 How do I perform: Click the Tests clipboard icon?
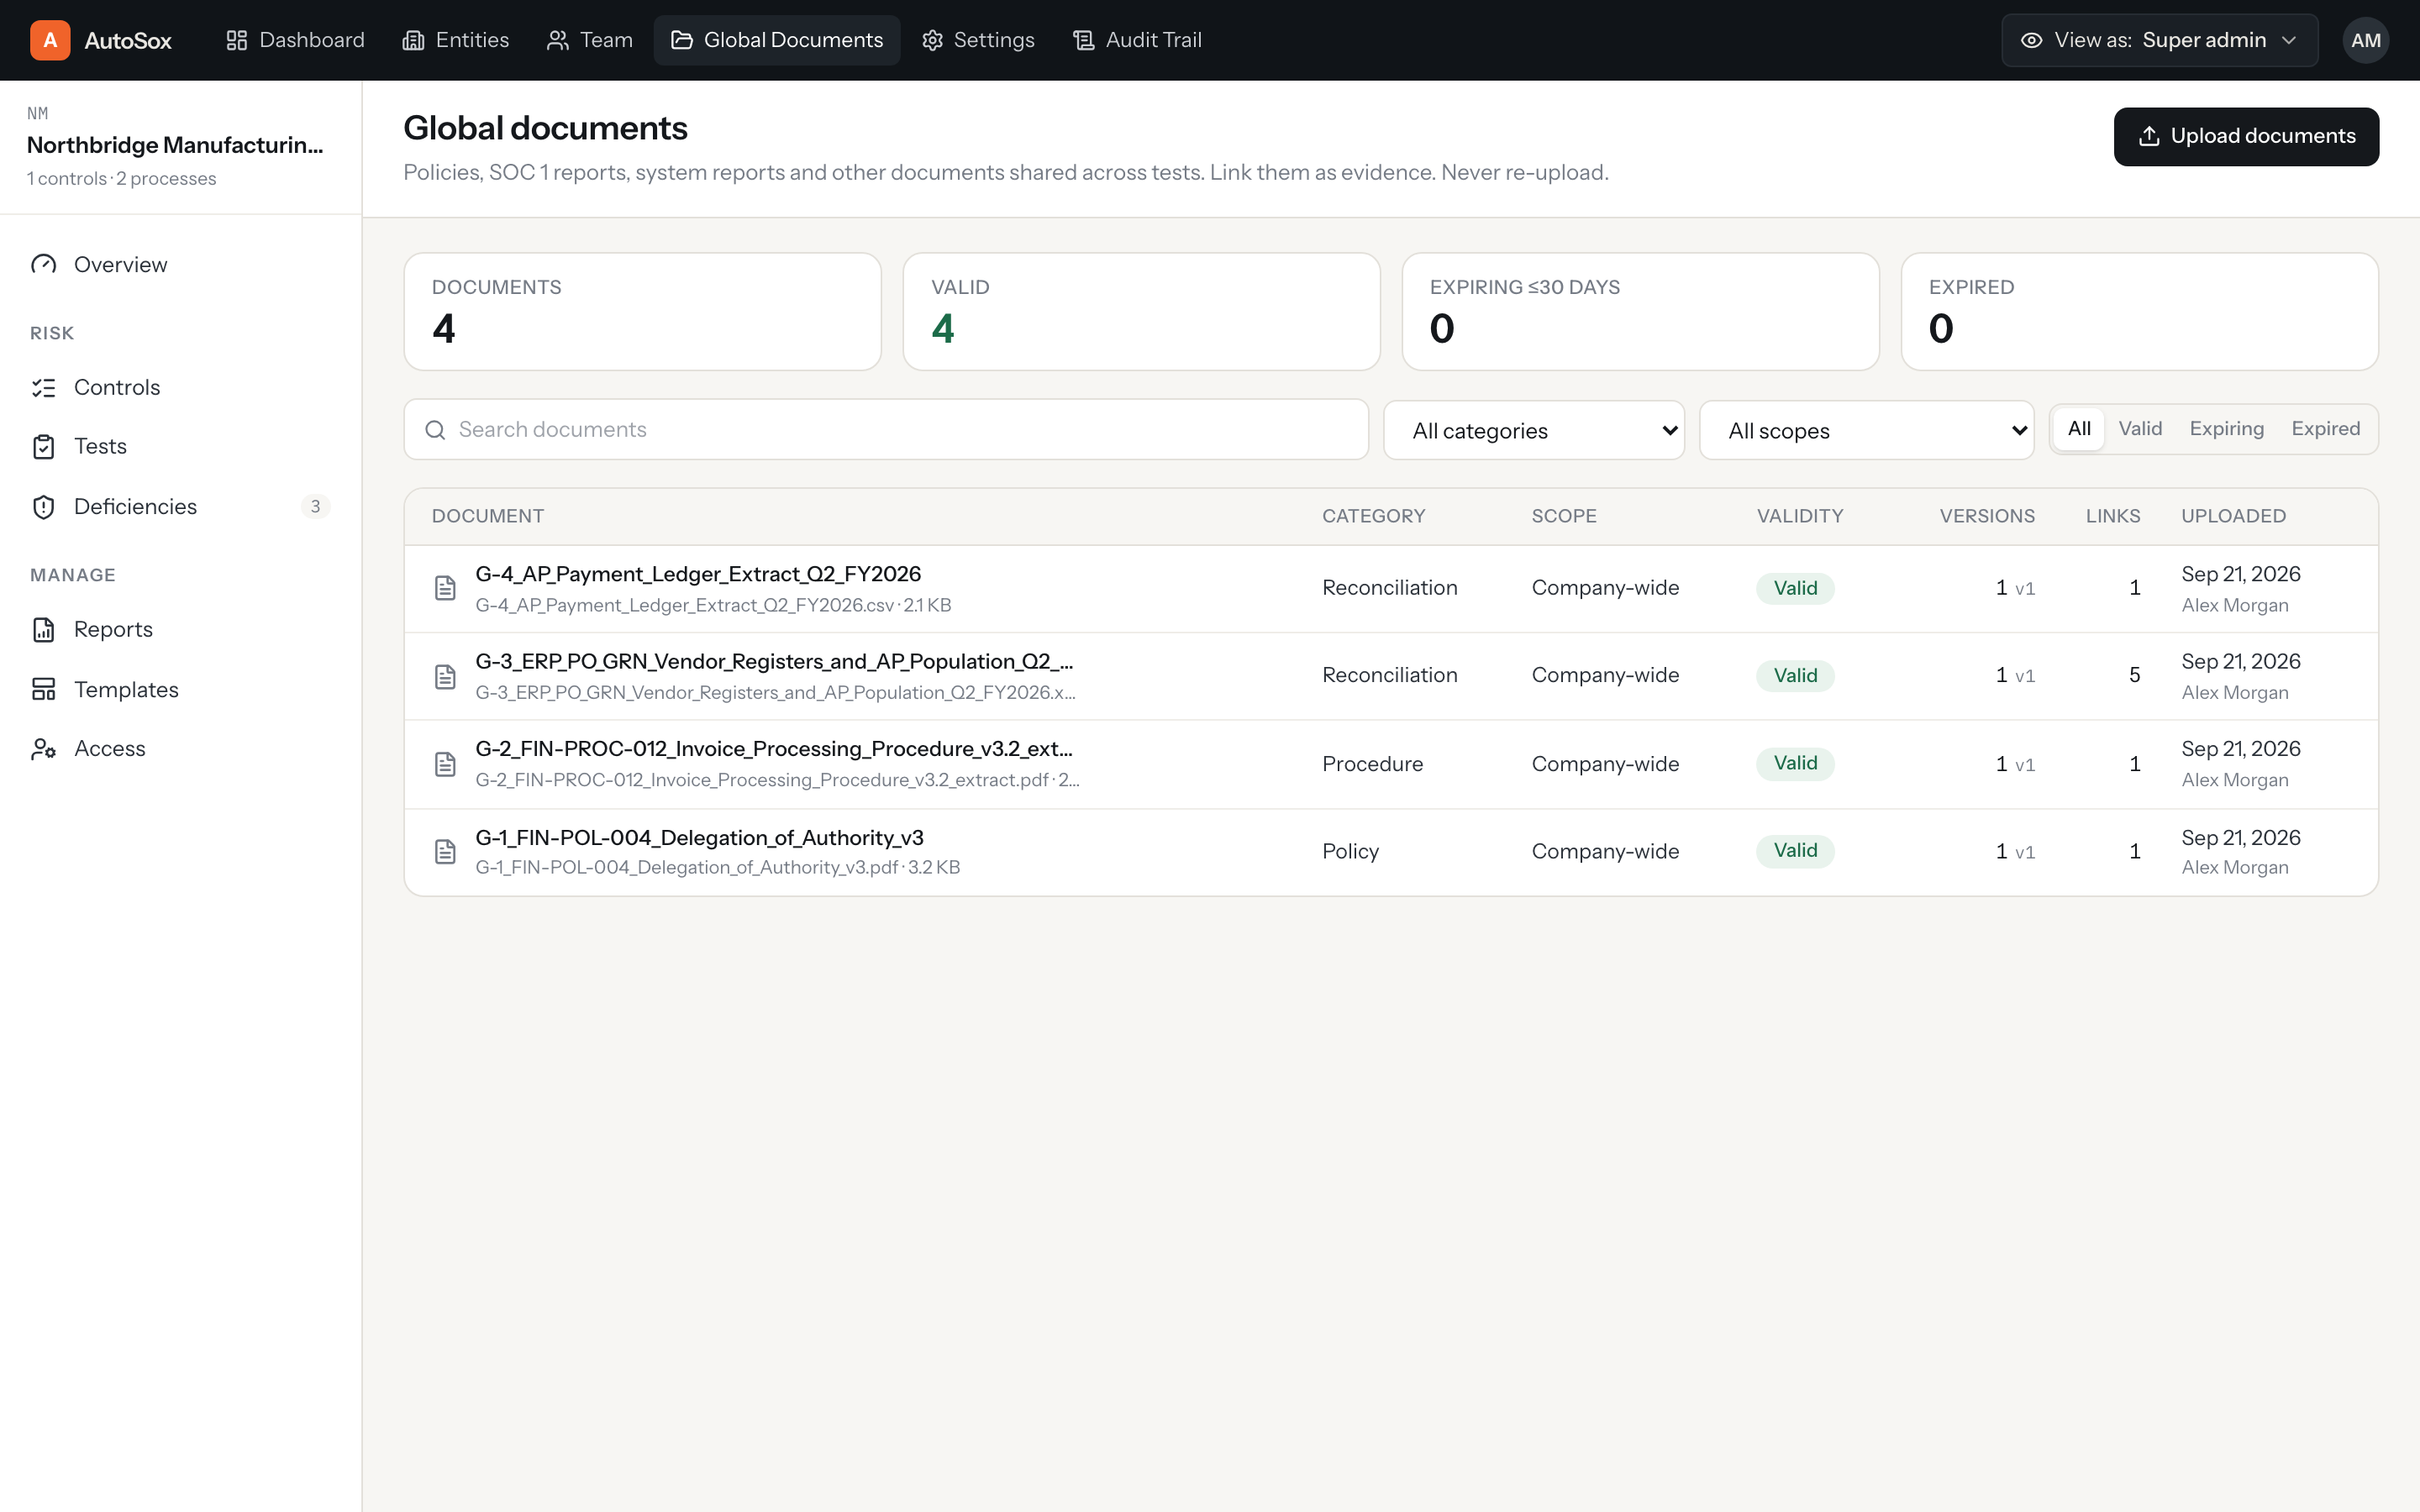pos(43,447)
